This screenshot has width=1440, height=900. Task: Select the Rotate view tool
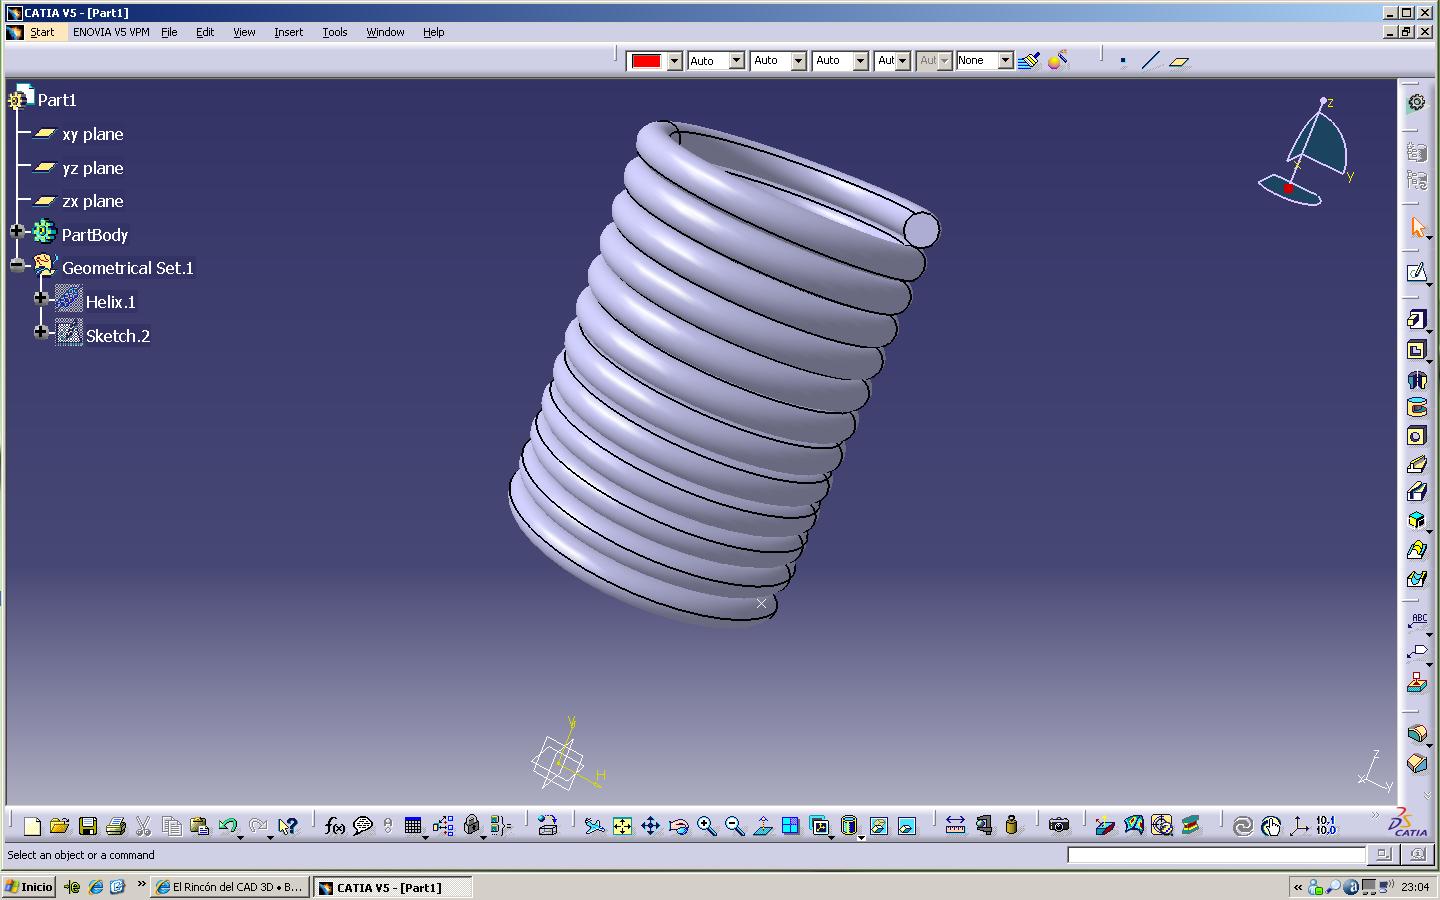pos(678,826)
